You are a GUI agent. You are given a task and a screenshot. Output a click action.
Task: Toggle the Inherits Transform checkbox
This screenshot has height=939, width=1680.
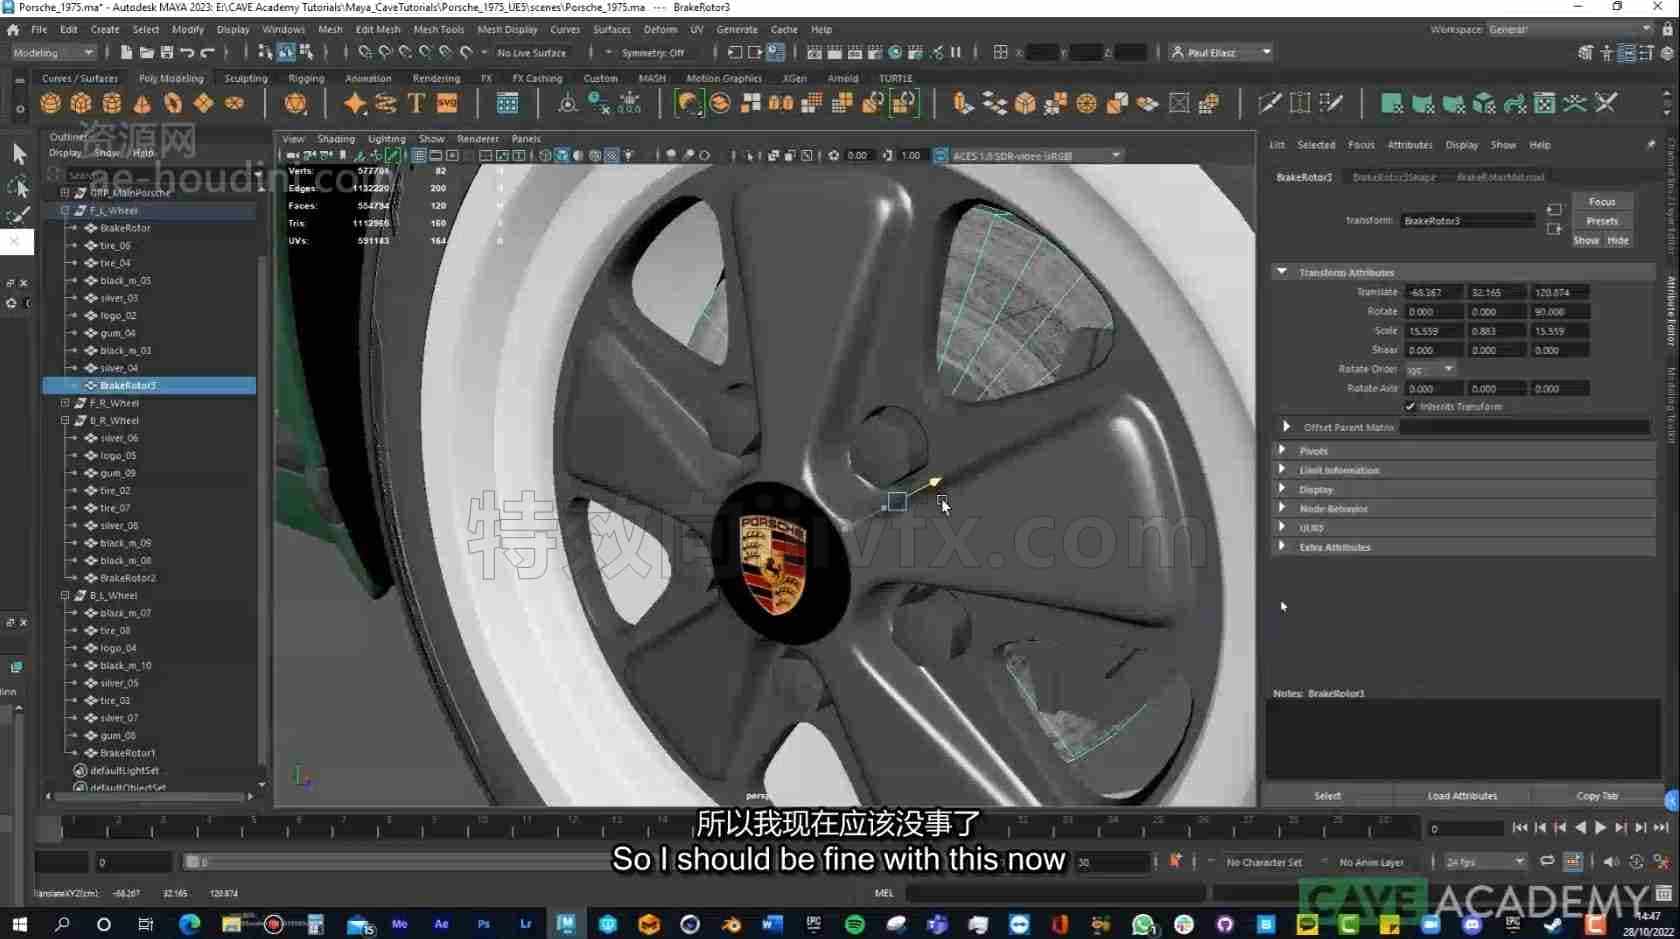pos(1410,407)
